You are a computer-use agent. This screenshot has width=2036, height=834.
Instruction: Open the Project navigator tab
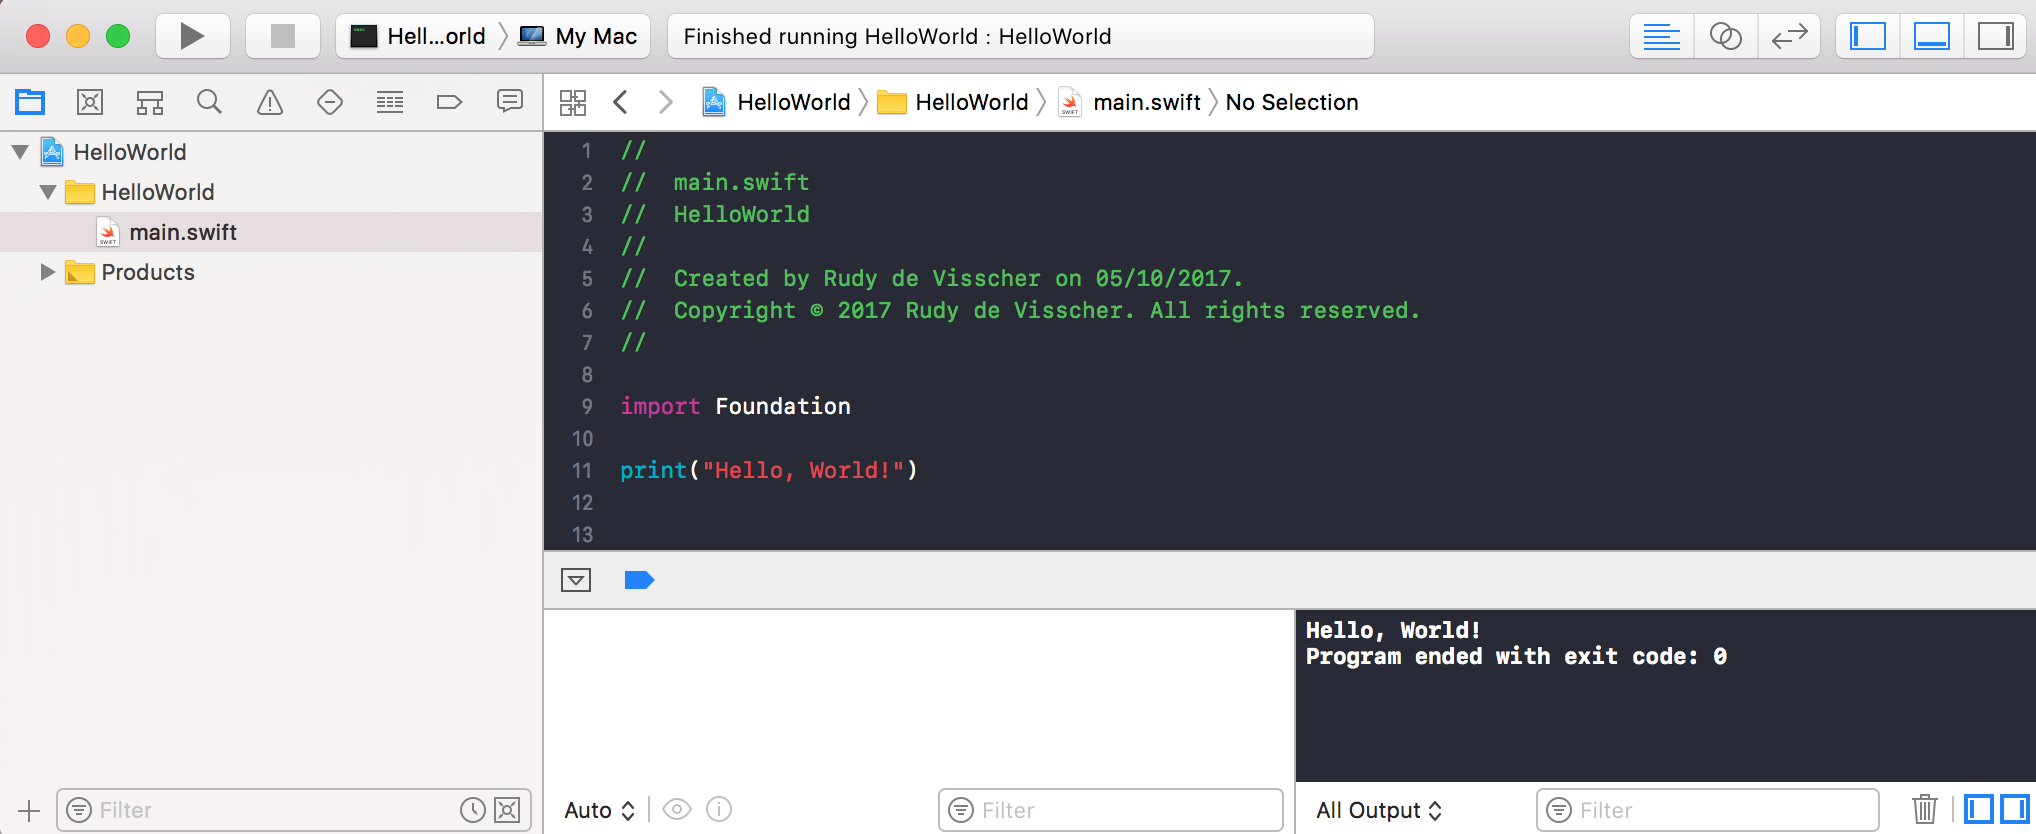pos(30,102)
